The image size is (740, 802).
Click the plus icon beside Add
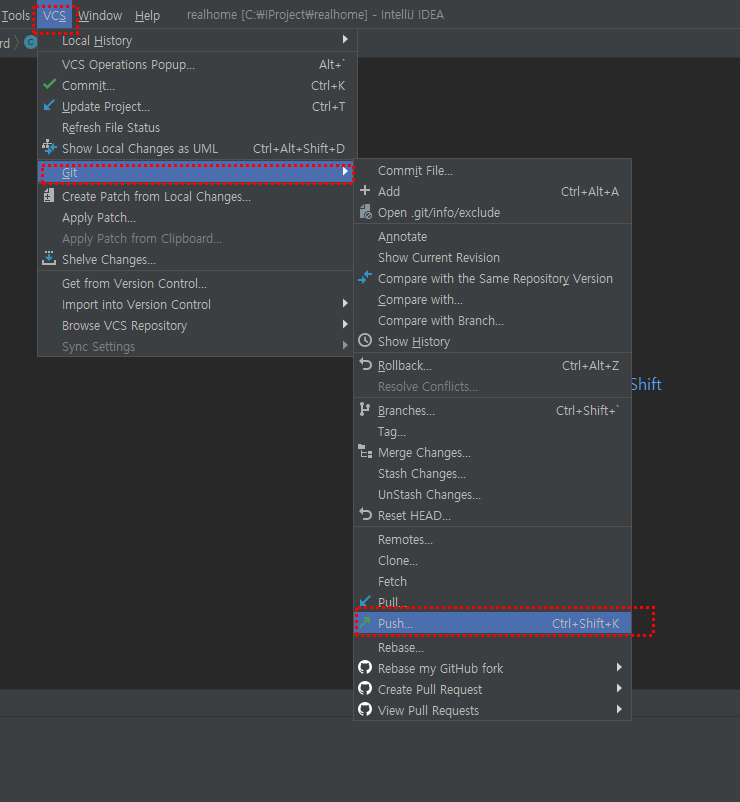coord(365,191)
